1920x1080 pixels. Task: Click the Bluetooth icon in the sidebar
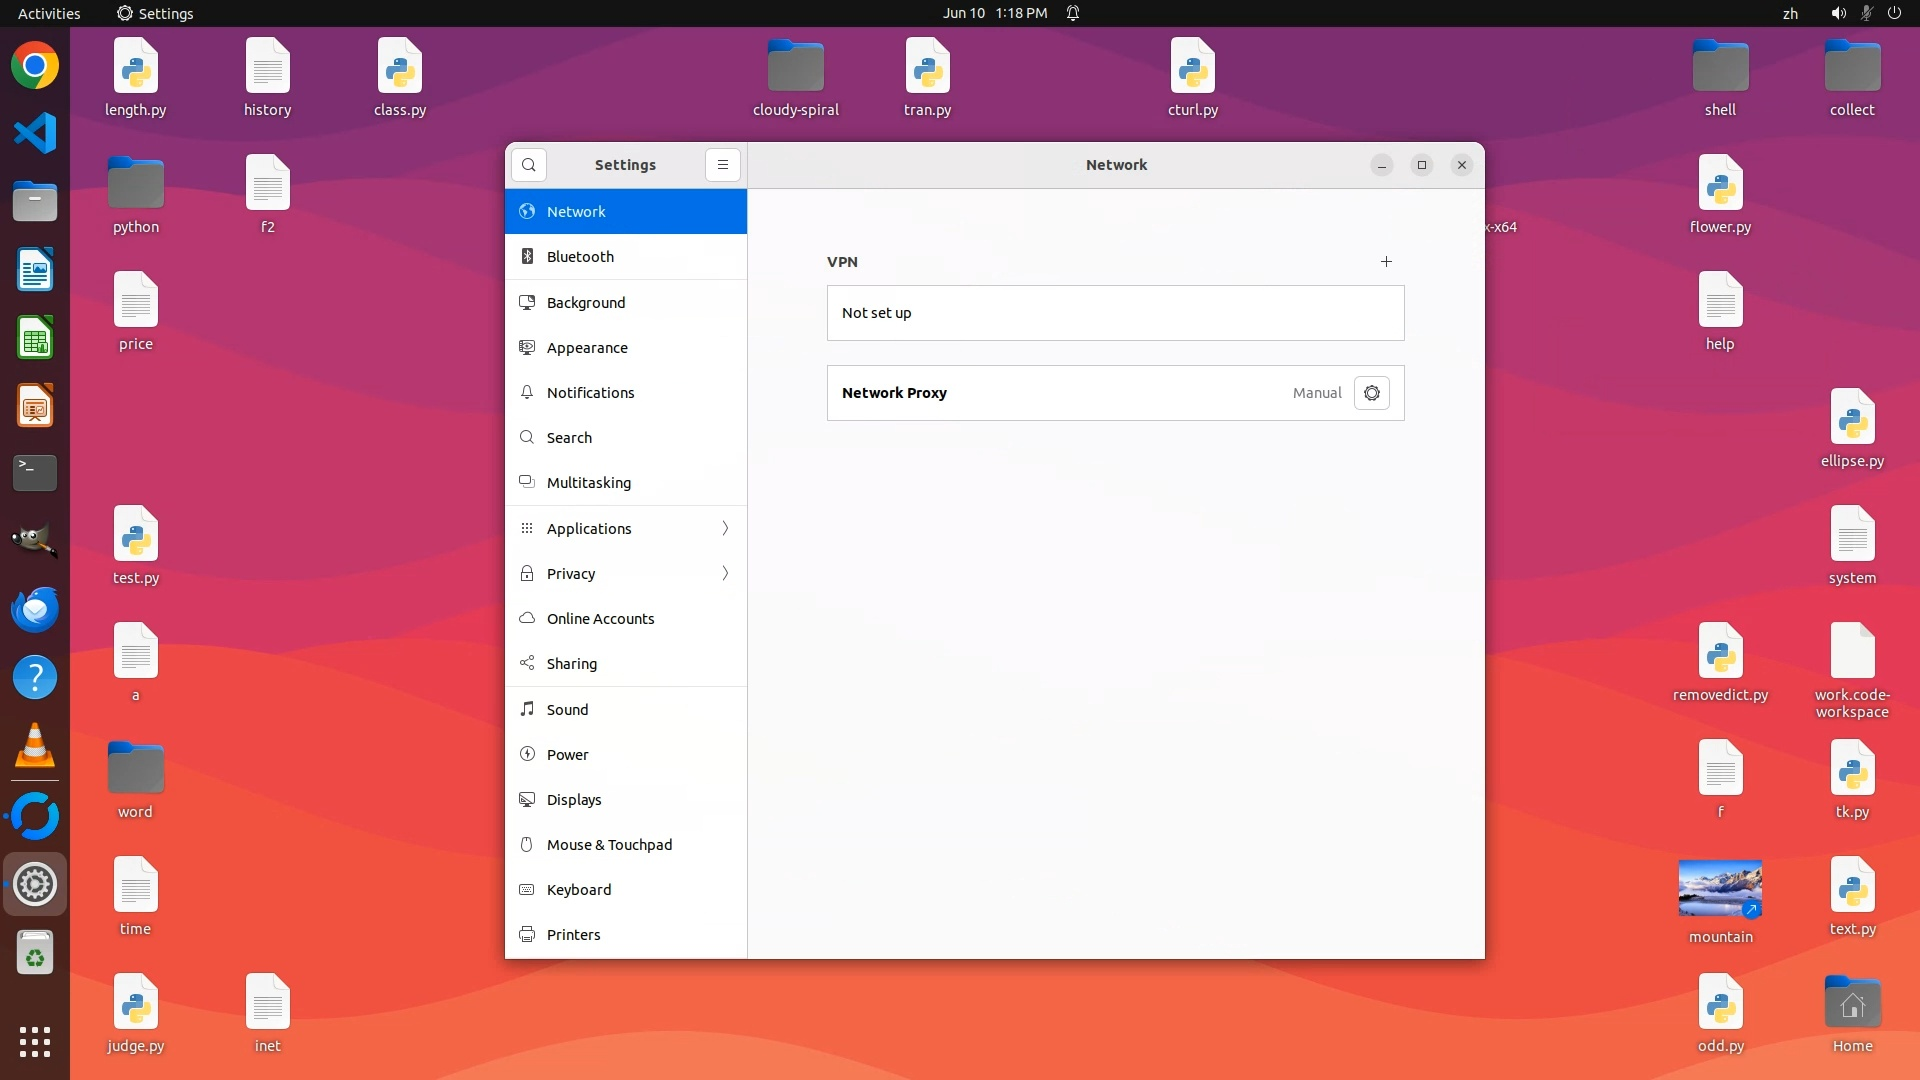coord(527,257)
